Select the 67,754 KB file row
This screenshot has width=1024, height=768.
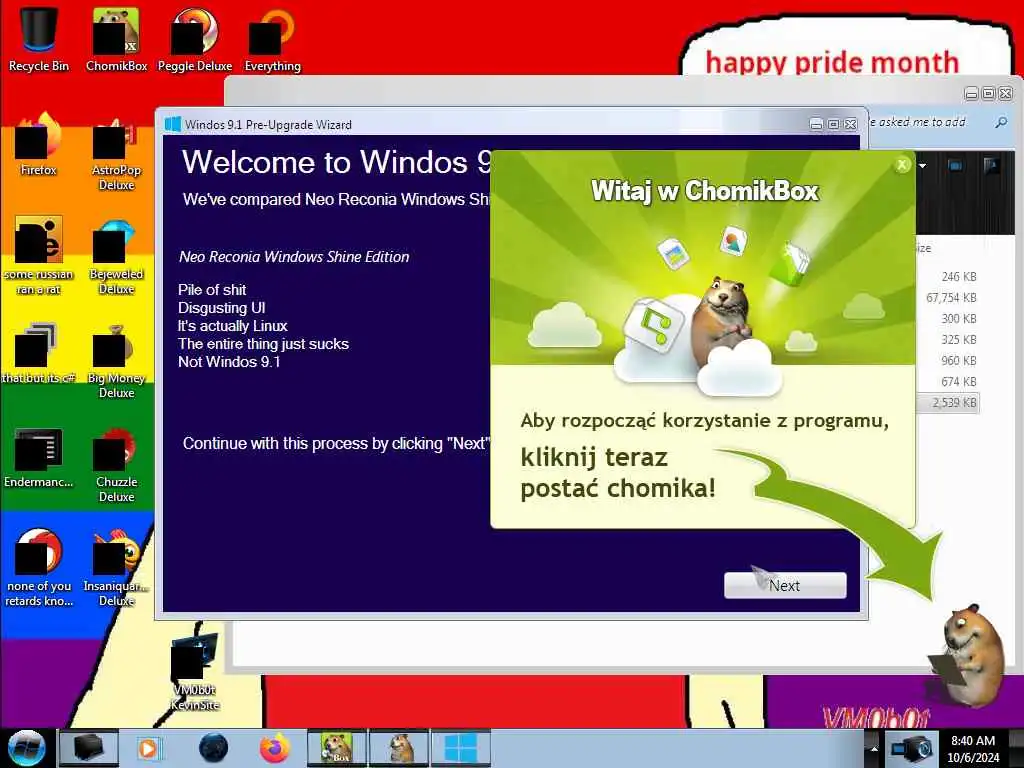coord(948,298)
